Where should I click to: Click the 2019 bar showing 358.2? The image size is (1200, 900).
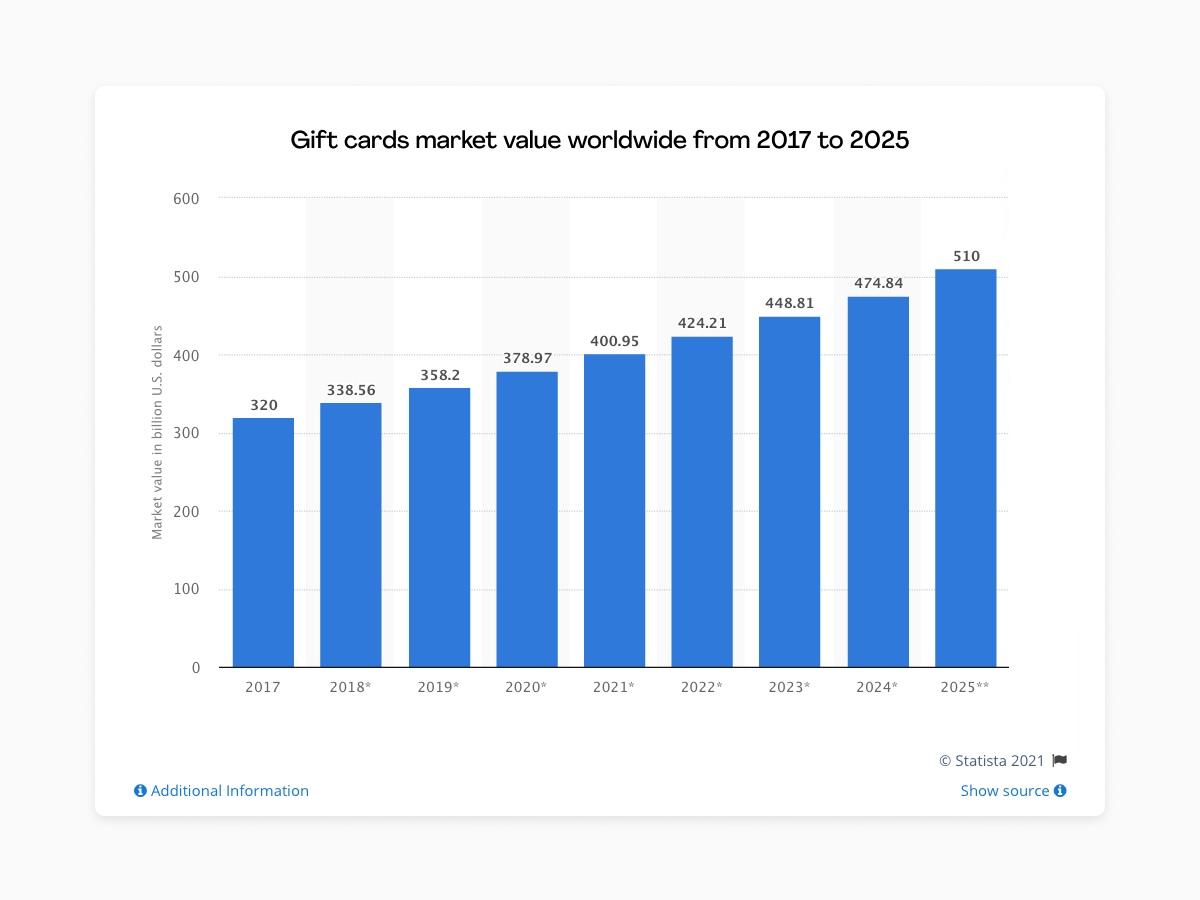439,528
